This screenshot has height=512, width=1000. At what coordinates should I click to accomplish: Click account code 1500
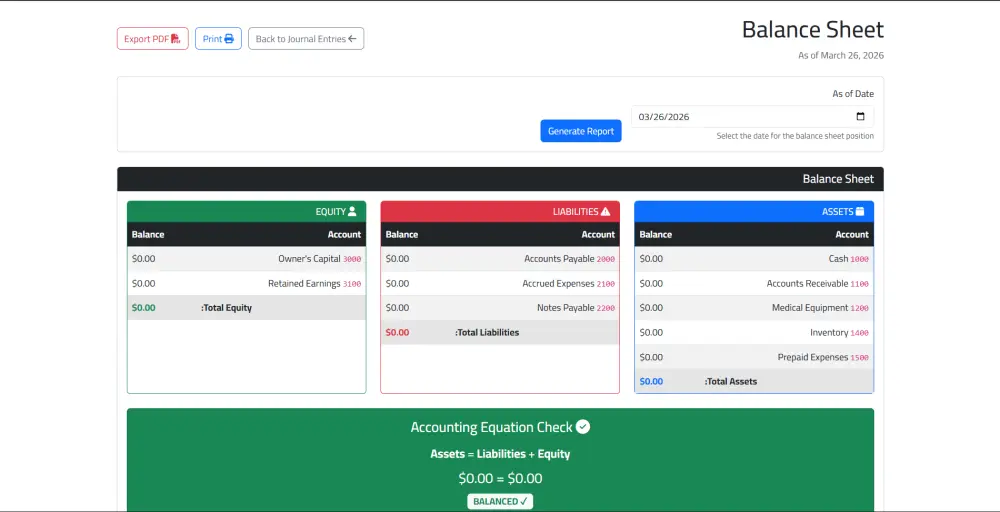860,358
